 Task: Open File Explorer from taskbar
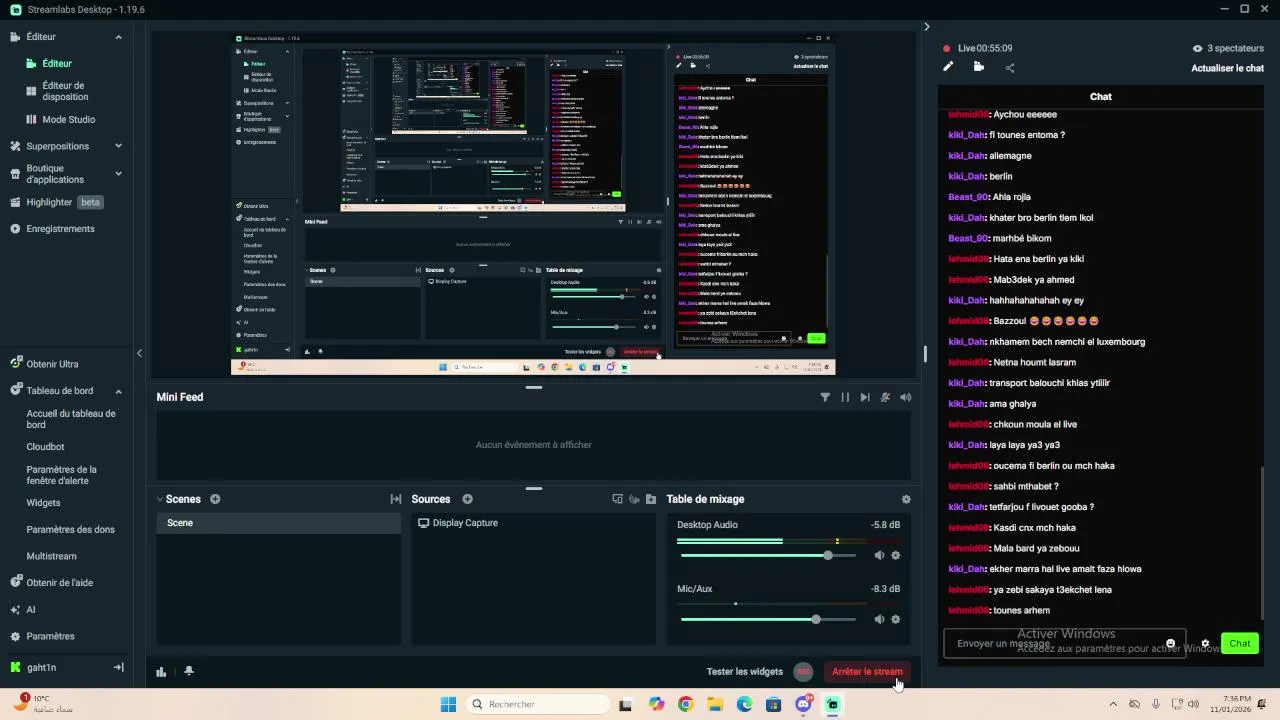[715, 704]
